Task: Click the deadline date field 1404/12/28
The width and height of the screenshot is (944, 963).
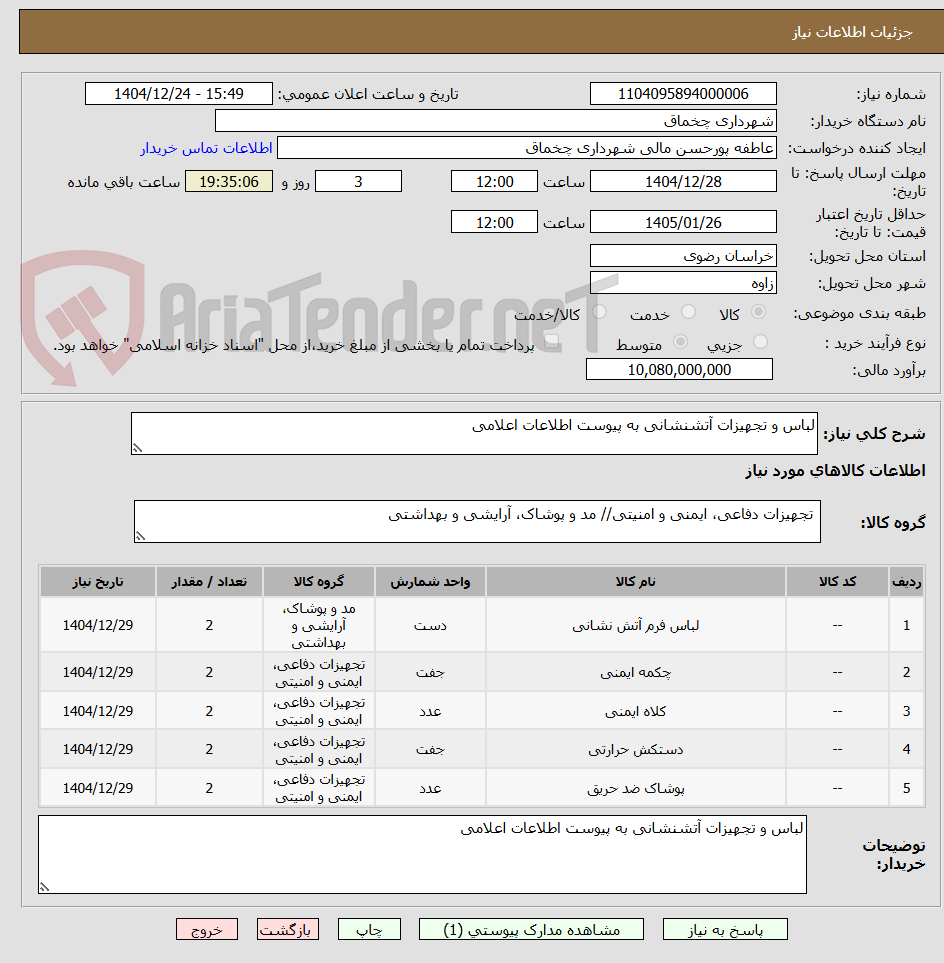Action: pyautogui.click(x=683, y=182)
